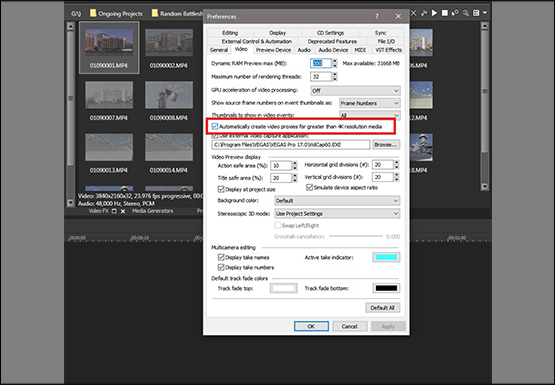Click the OK button
This screenshot has width=555, height=385.
pos(311,326)
